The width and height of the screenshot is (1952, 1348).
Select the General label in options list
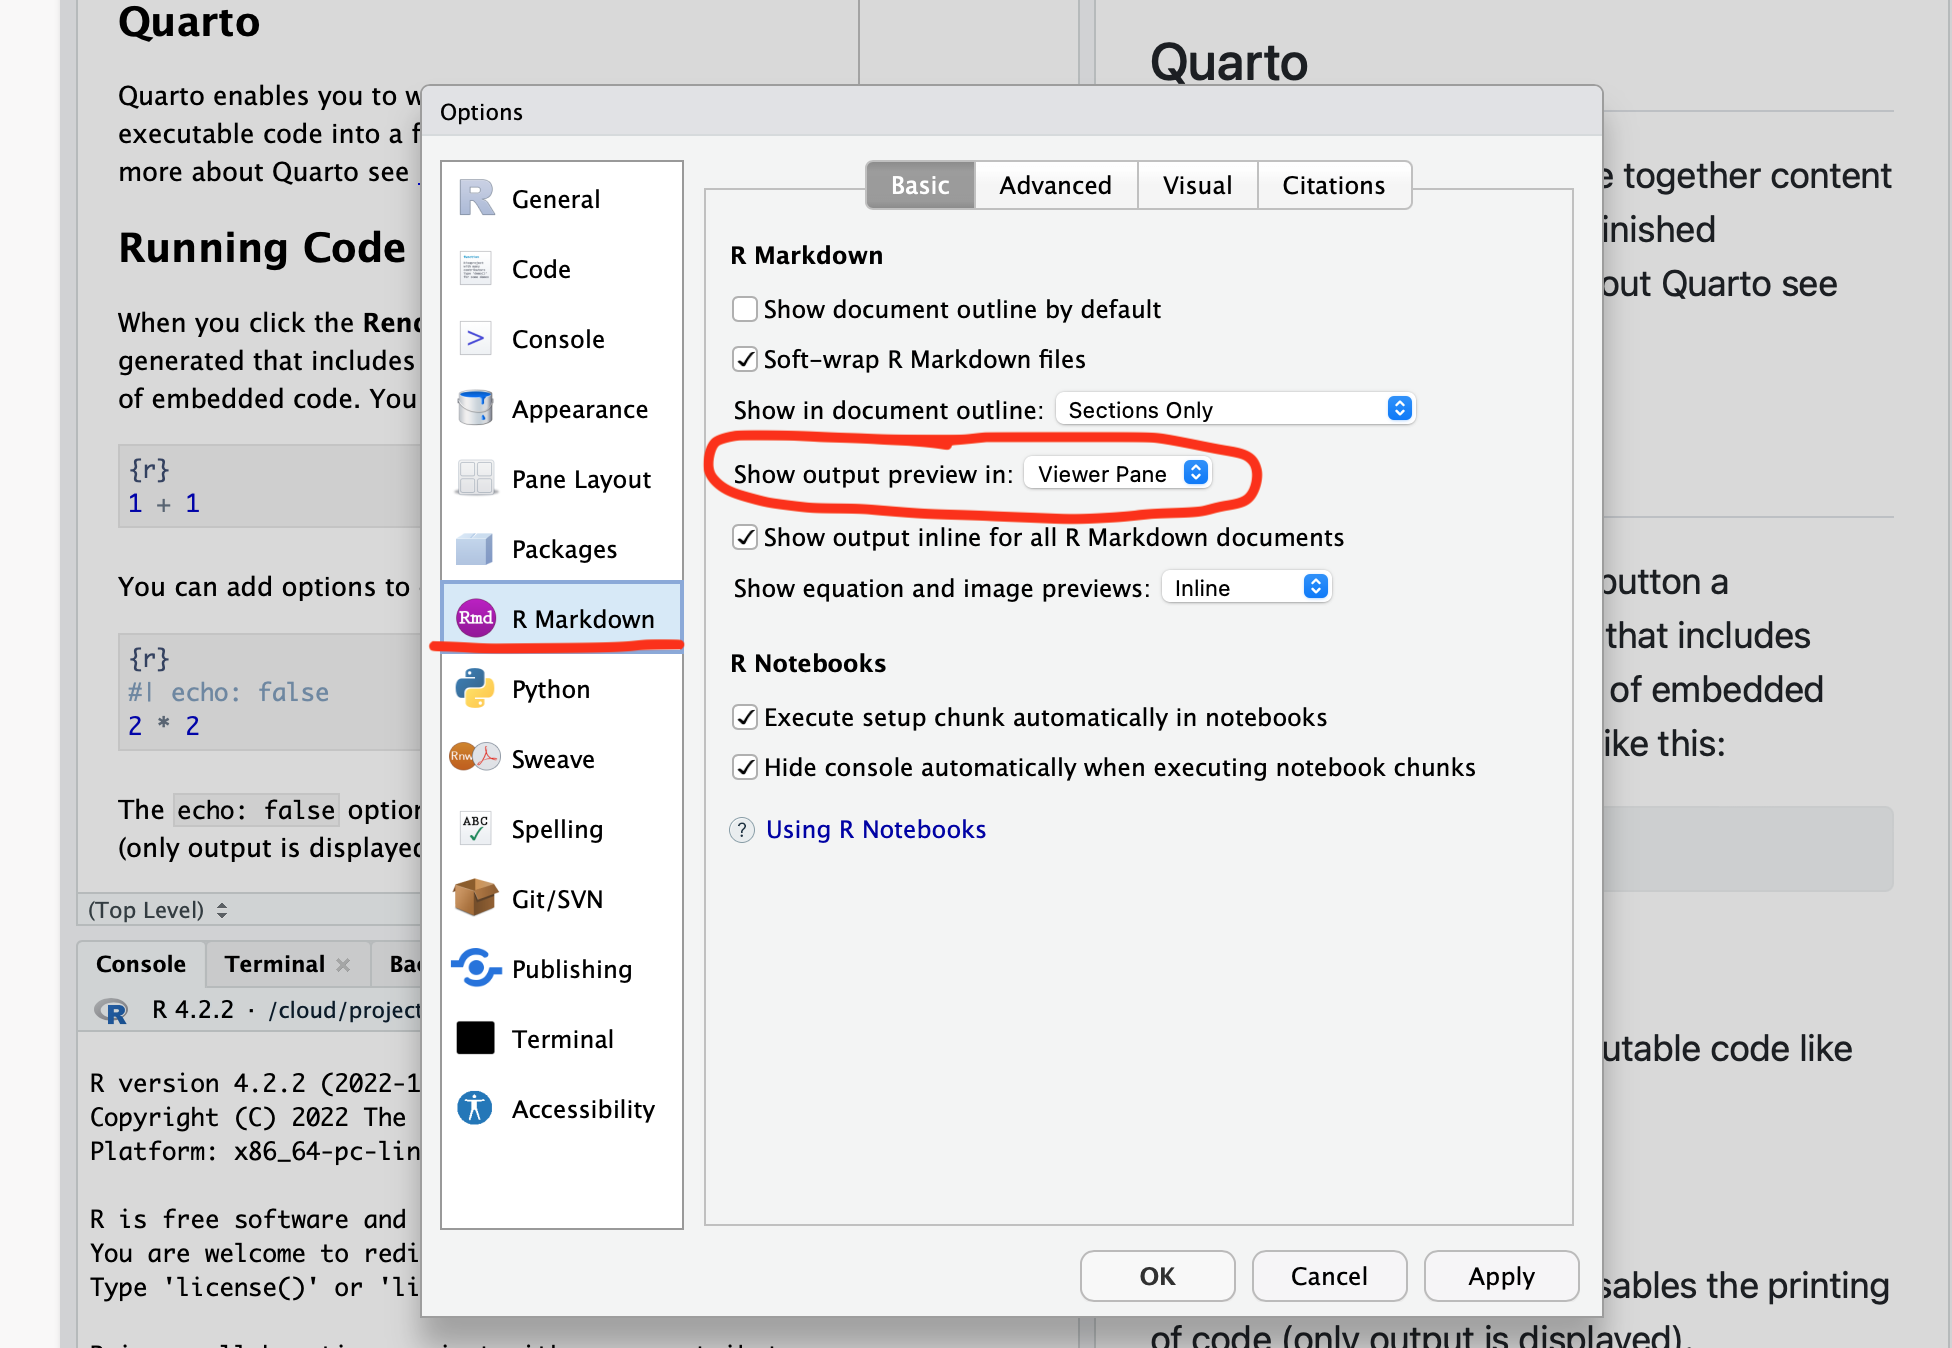point(556,199)
